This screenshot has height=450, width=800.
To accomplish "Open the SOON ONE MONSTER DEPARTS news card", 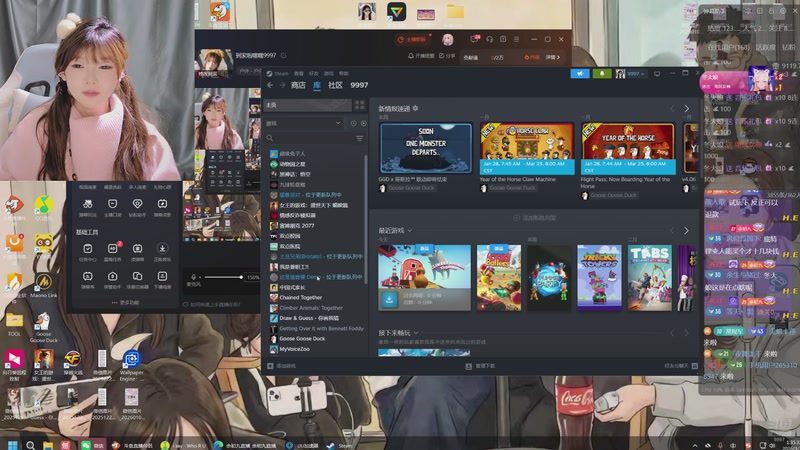I will (426, 148).
